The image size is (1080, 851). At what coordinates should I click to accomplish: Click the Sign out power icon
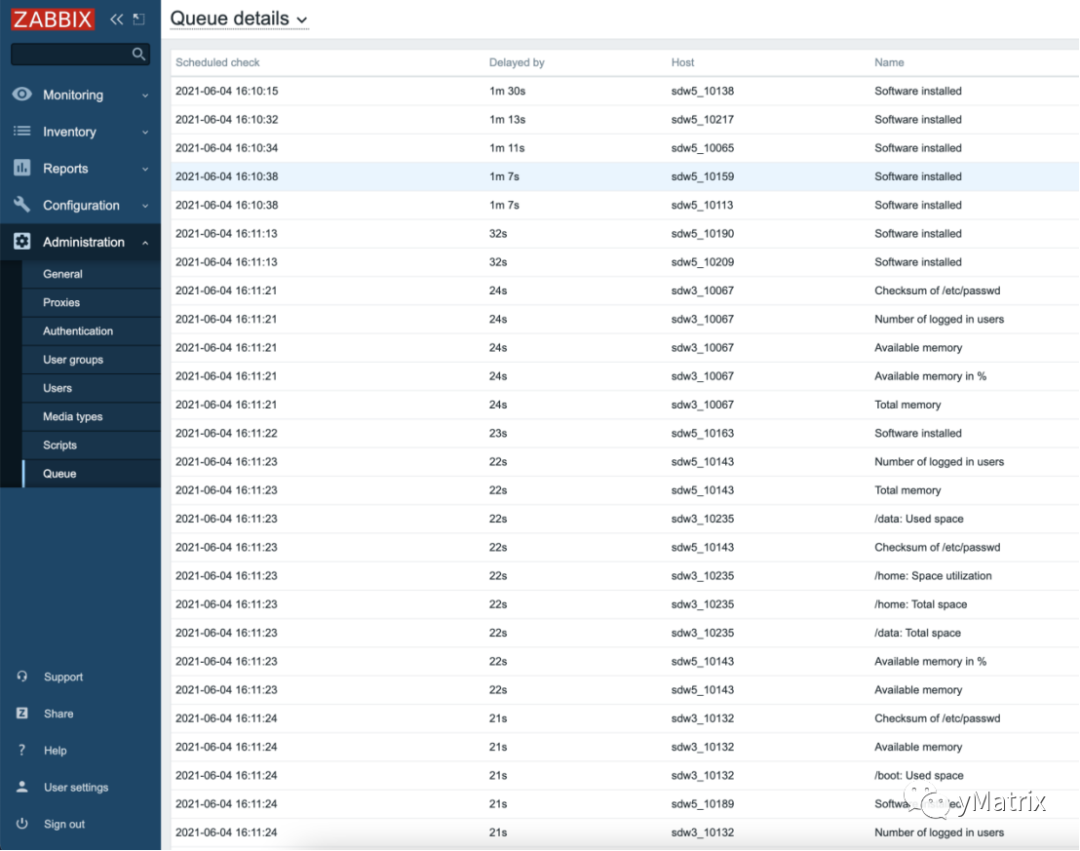tap(22, 823)
